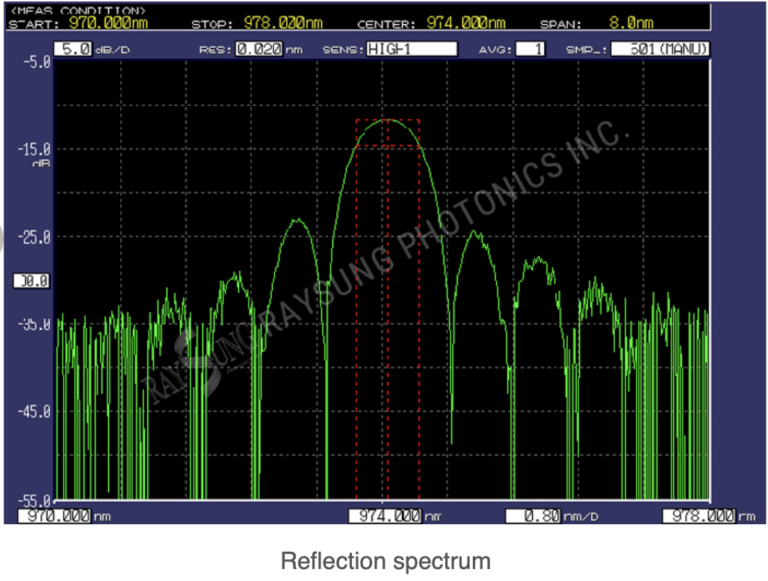Select the 974.000 nm center wavelength box
Screen dimensions: 768x581
point(385,516)
